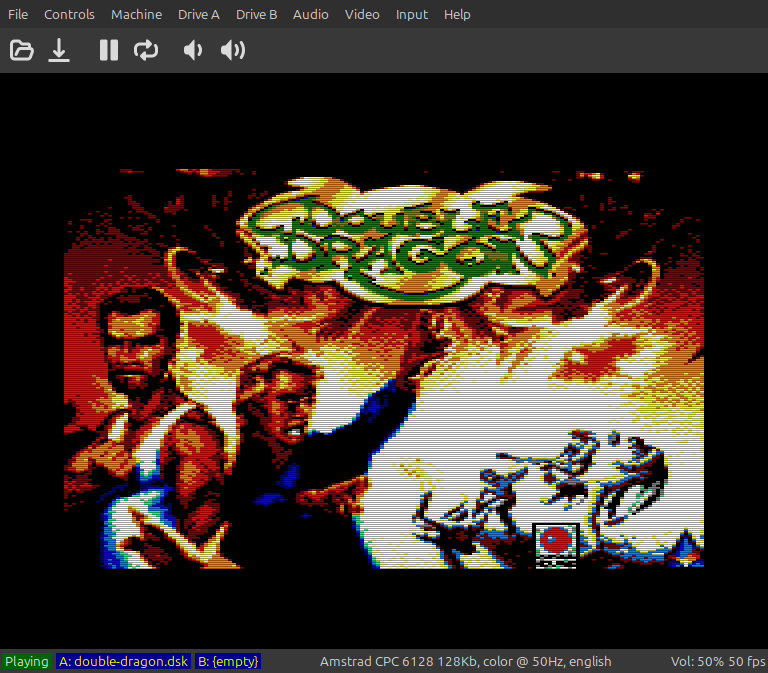The height and width of the screenshot is (673, 768).
Task: Click the A: double-dragon.dsk drive label
Action: pos(123,661)
